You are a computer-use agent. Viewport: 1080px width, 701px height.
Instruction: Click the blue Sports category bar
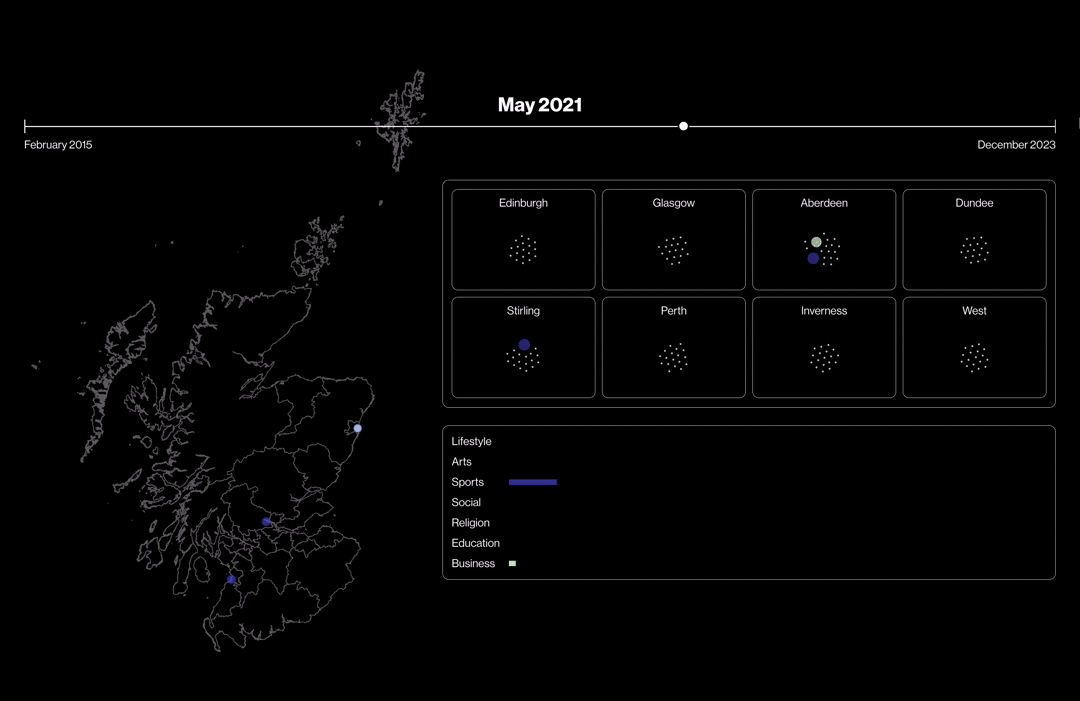pos(532,482)
